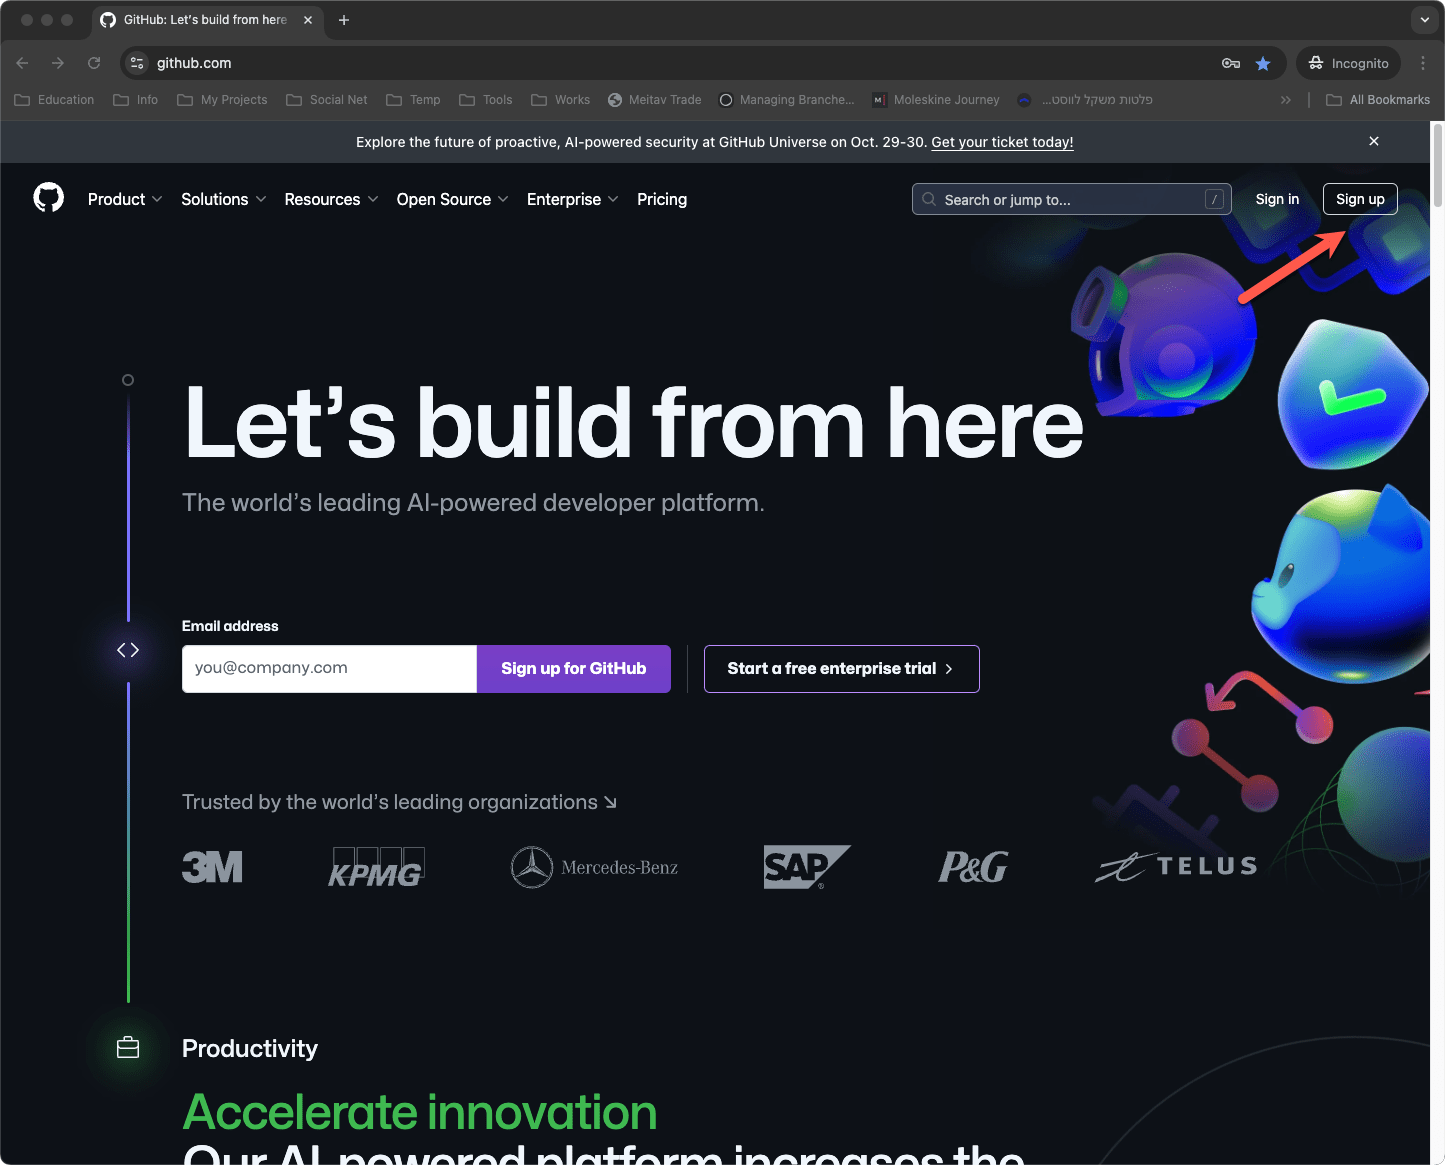Bookmark this page with star icon
Screen dimensions: 1445x1165
pos(1263,63)
